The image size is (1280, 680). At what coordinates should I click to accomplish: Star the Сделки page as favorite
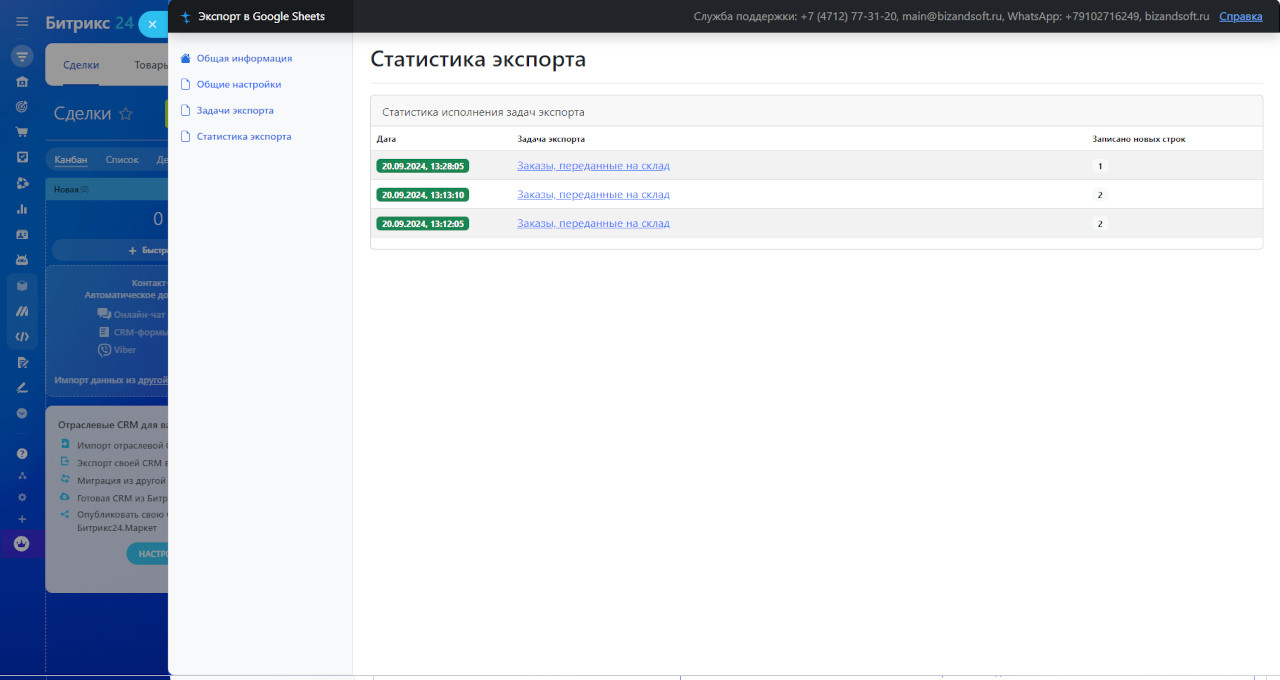point(126,114)
